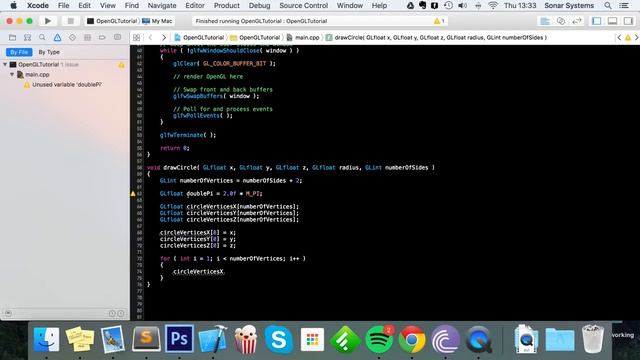This screenshot has width=640, height=360.
Task: Choose the My Mac destination
Action: click(157, 21)
